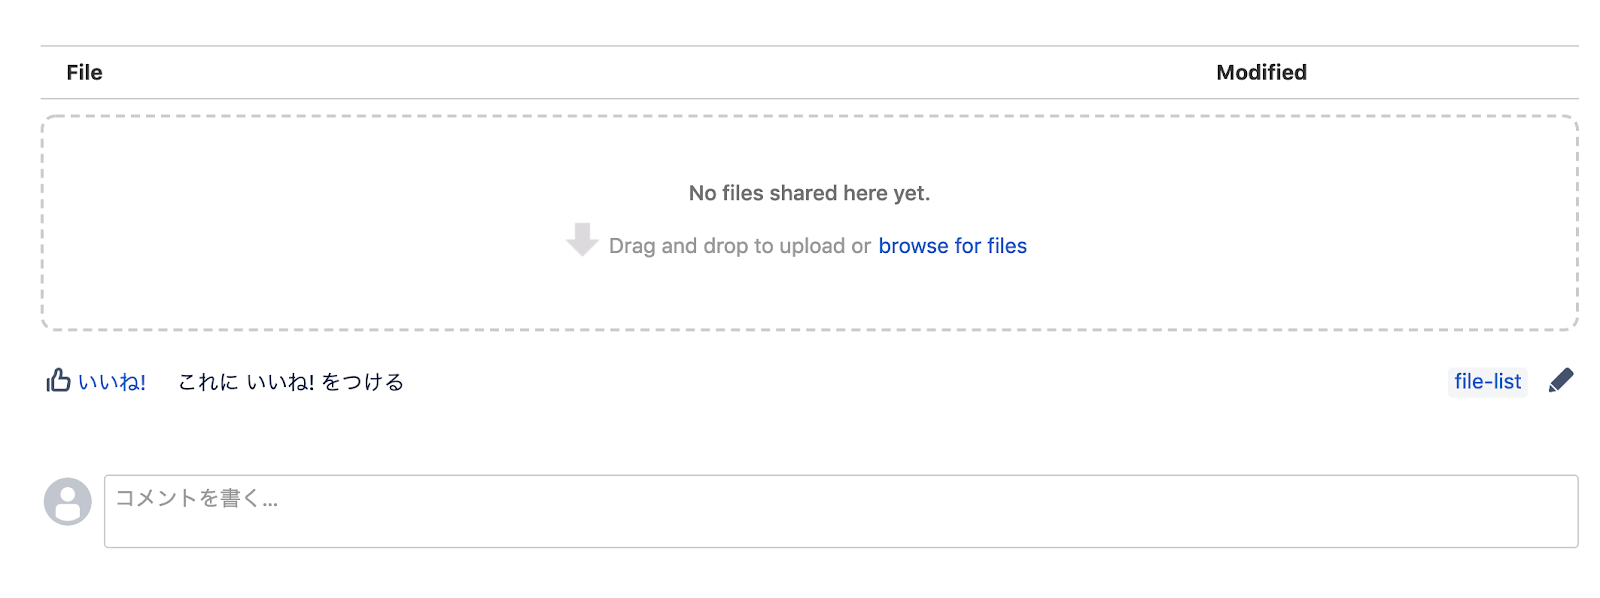Click the thumbs-up like icon
Screen dimensions: 1600x598
point(58,381)
